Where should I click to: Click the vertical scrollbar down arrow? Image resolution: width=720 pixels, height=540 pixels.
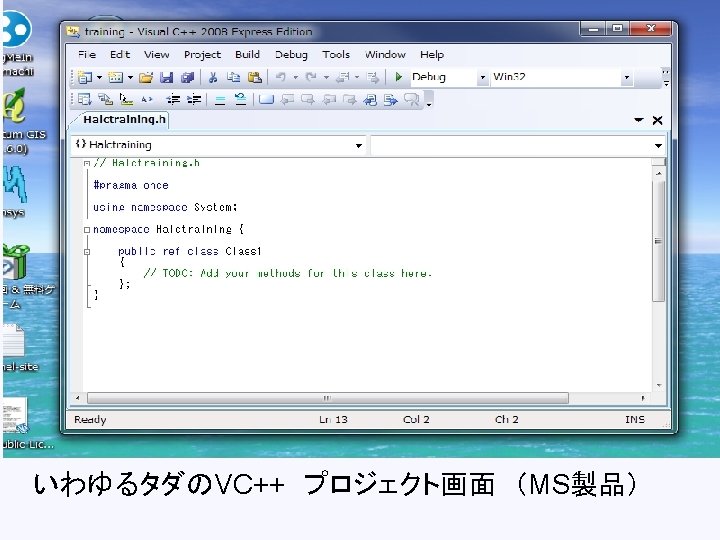pos(659,386)
